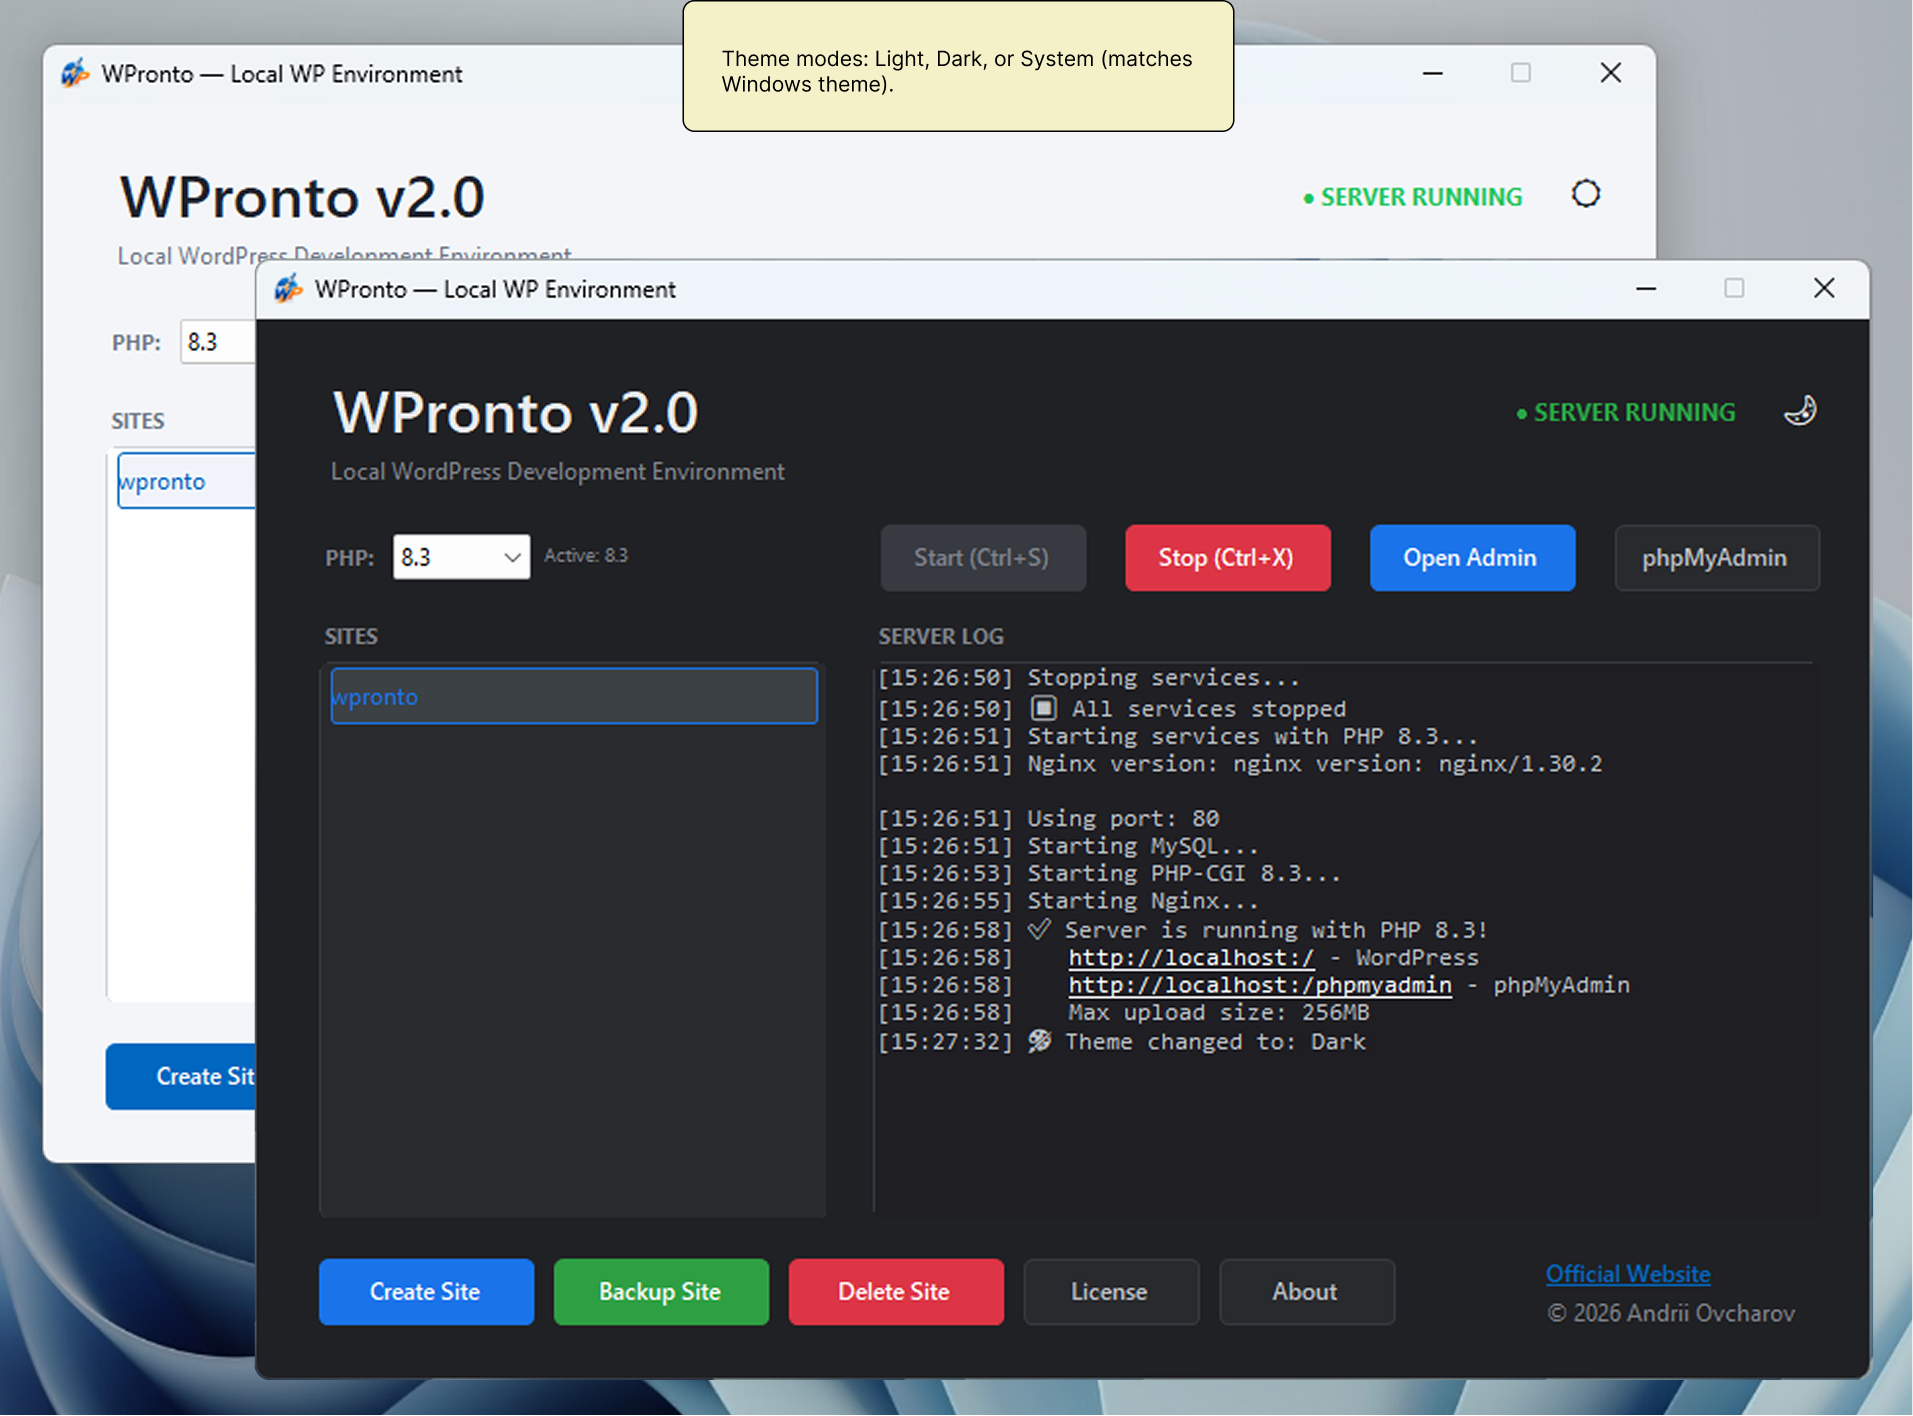
Task: Open the PHP 8.3 version dropdown
Action: point(461,557)
